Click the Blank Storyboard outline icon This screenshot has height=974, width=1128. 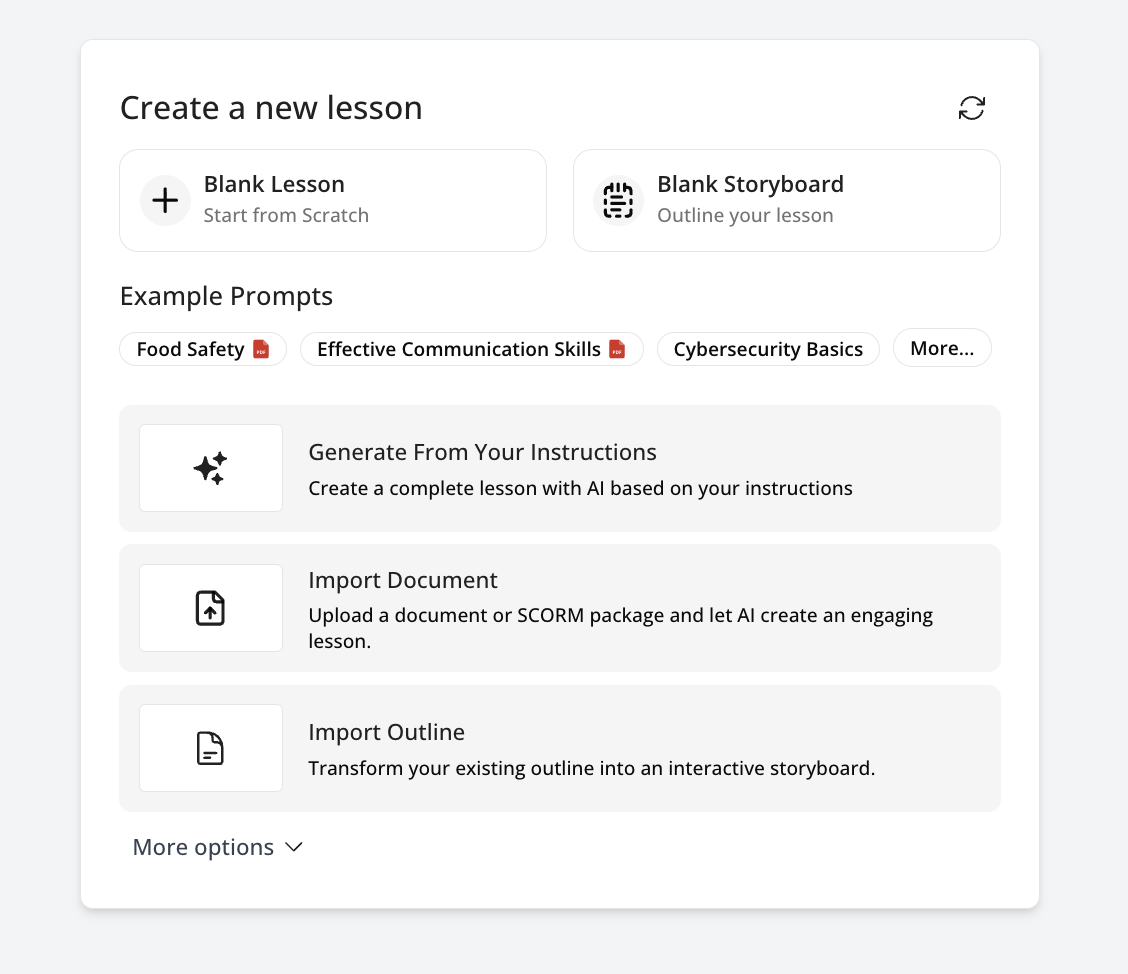click(x=618, y=201)
